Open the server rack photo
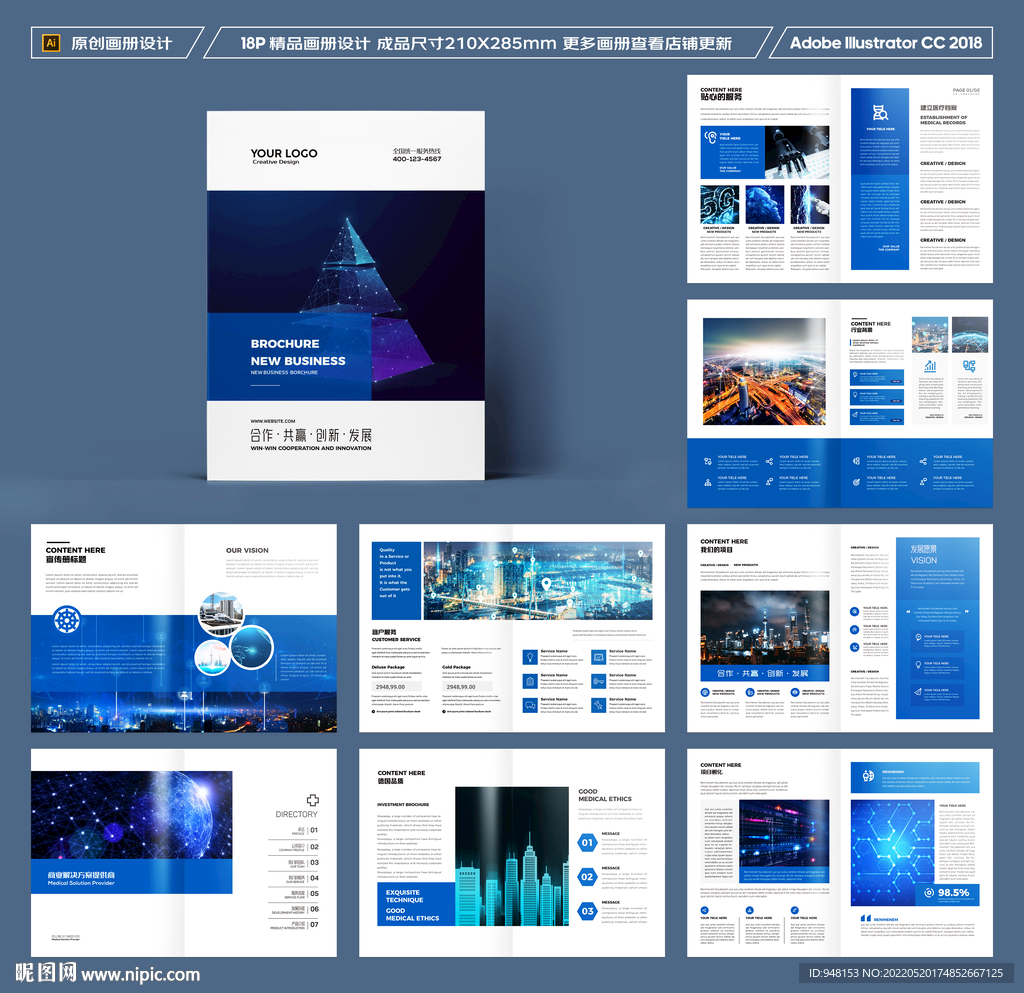Image resolution: width=1024 pixels, height=993 pixels. 784,834
